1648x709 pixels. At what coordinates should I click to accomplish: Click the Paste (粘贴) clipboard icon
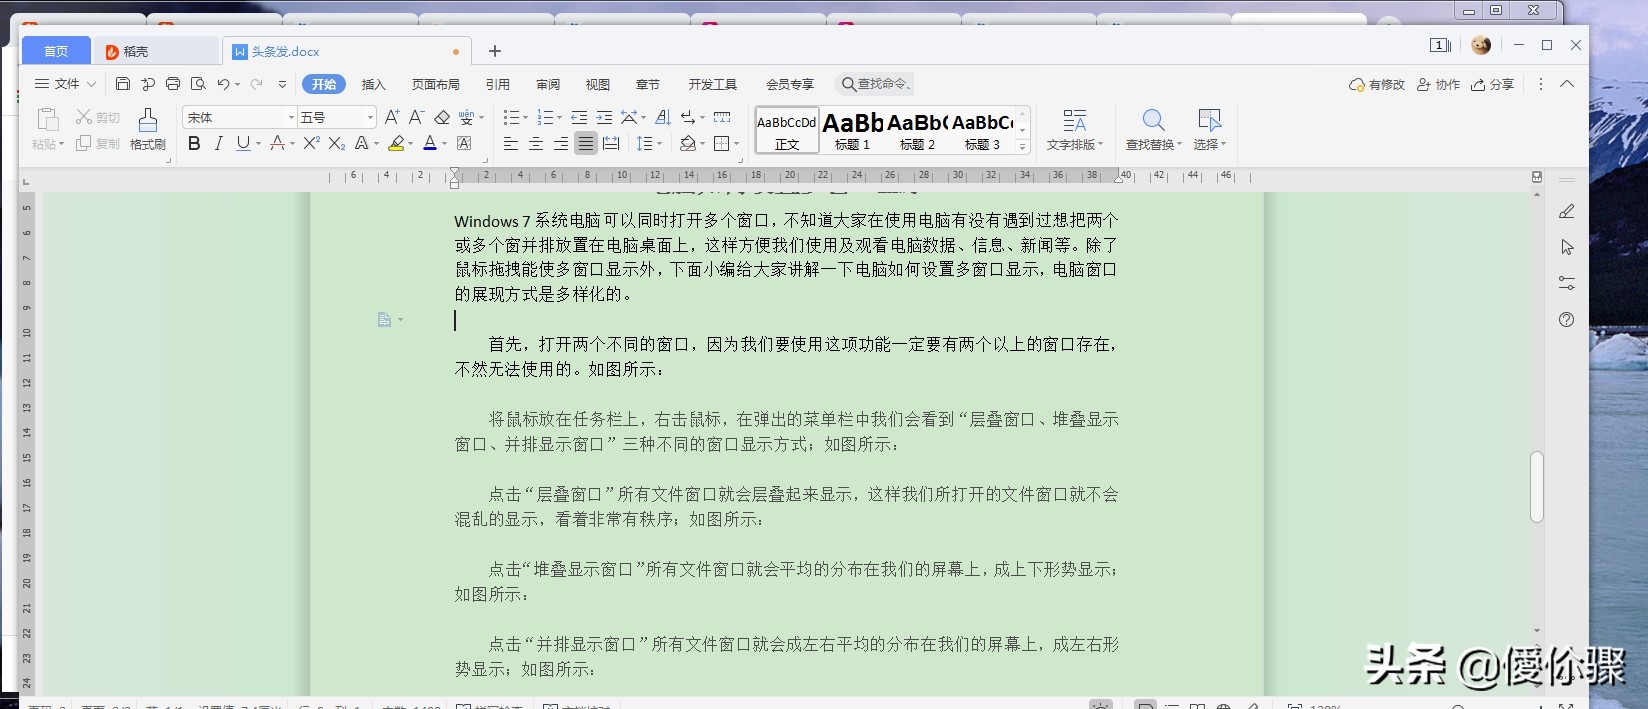pos(47,121)
